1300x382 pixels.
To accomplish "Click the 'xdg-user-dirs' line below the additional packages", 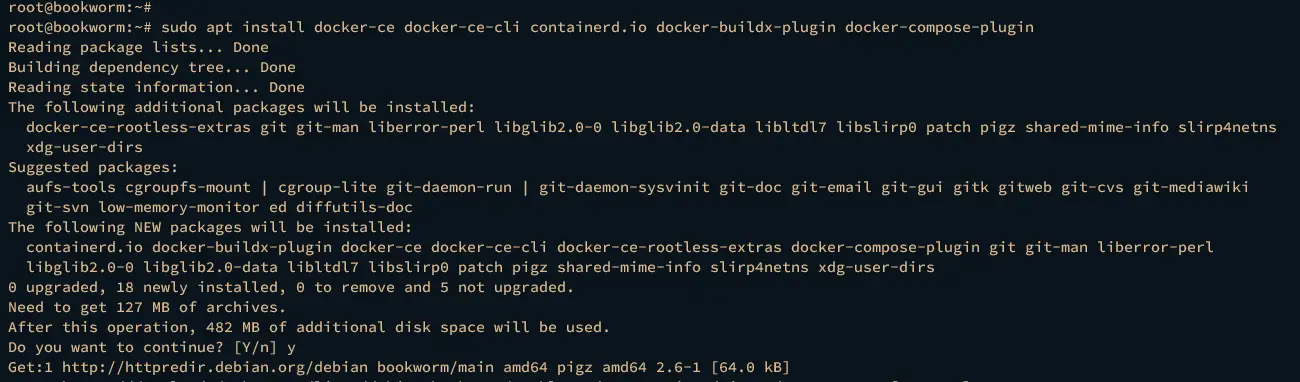I will click(x=84, y=147).
